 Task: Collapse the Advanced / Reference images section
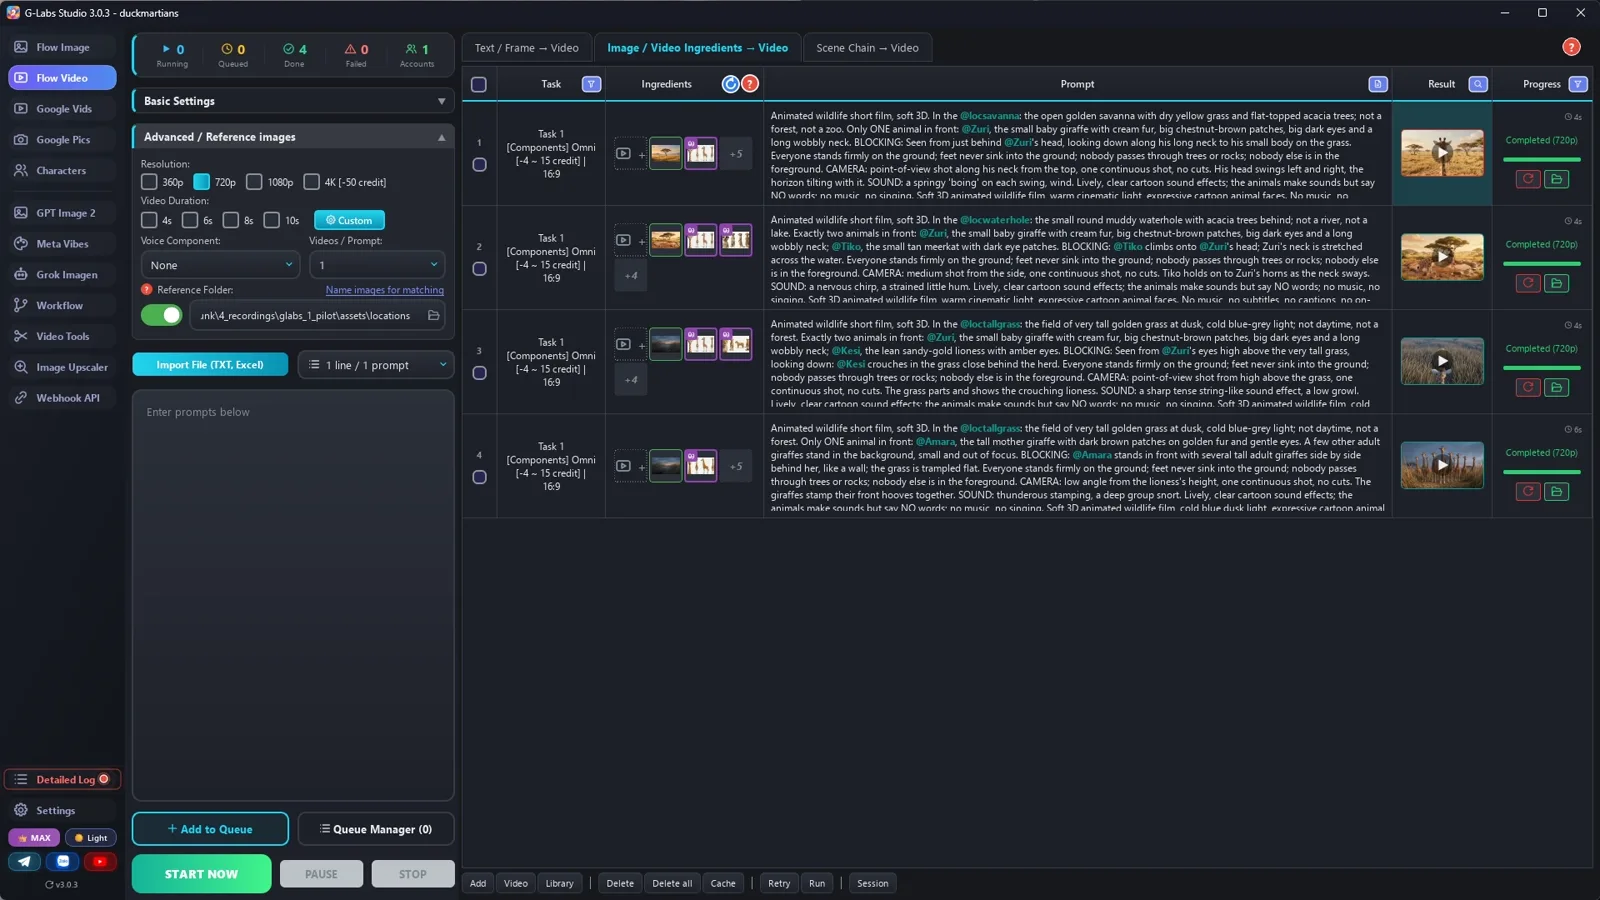(293, 137)
